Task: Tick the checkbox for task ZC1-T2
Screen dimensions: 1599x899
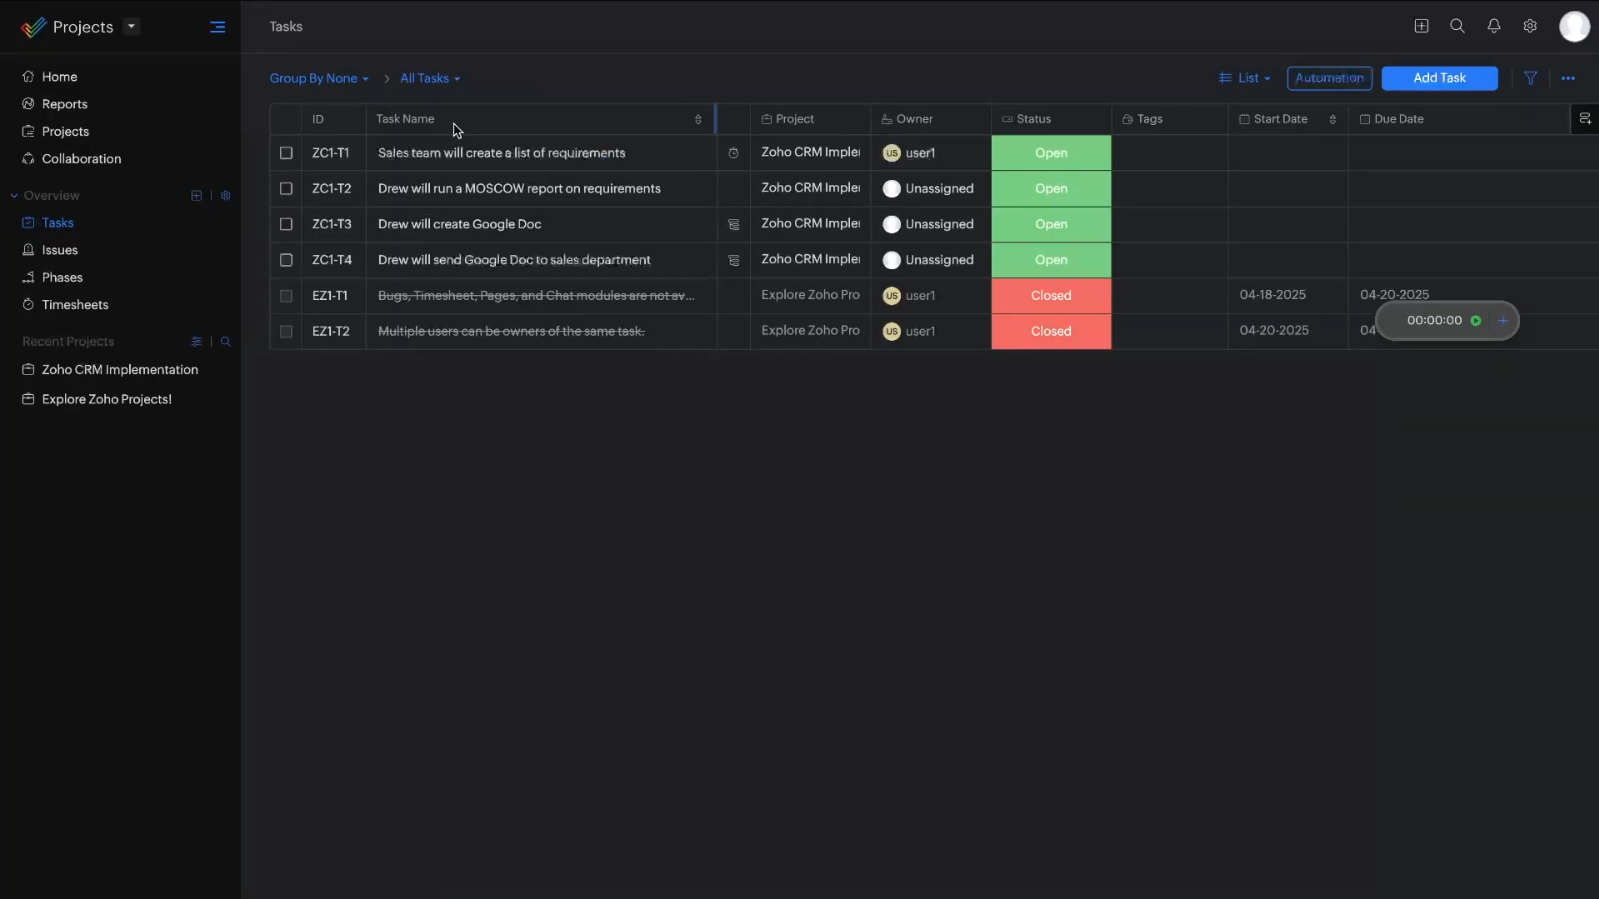Action: [286, 189]
